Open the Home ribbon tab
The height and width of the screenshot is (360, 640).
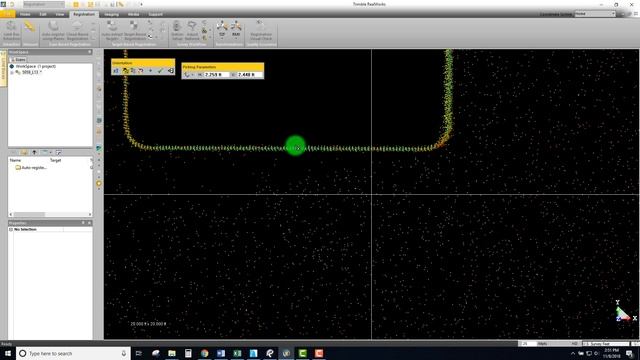25,14
